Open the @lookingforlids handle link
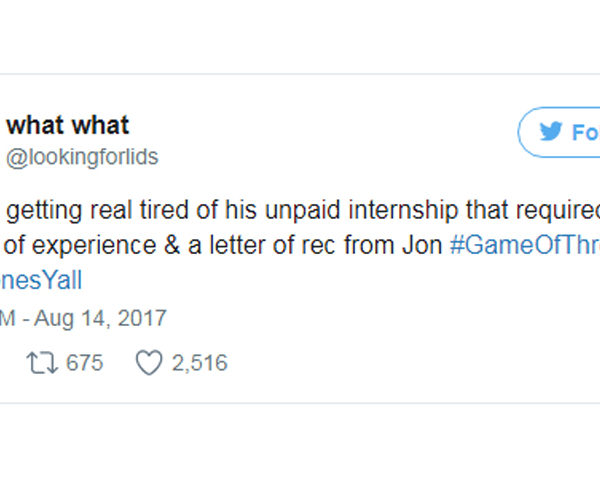This screenshot has height=492, width=600. [82, 158]
